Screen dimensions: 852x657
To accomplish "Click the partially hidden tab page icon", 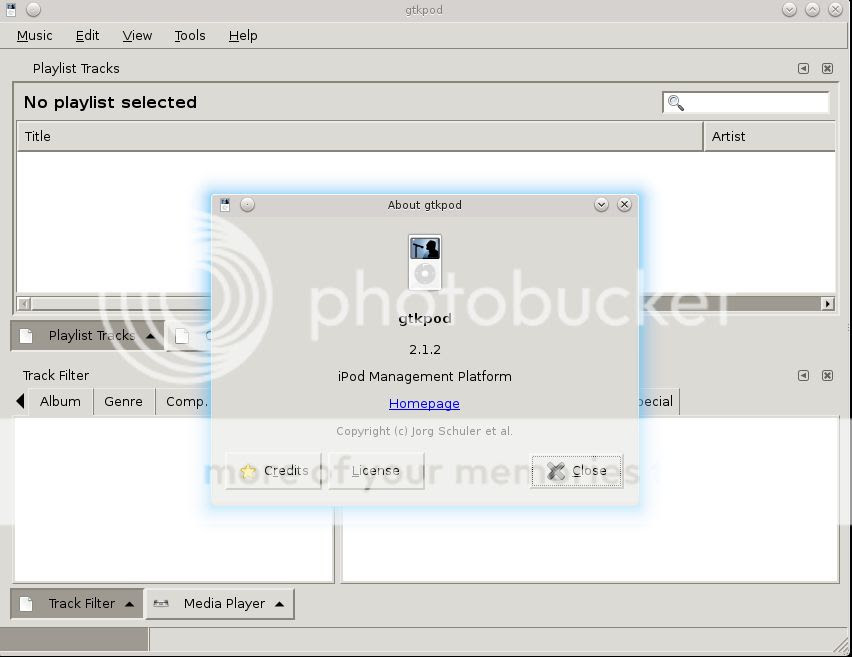I will (x=182, y=336).
